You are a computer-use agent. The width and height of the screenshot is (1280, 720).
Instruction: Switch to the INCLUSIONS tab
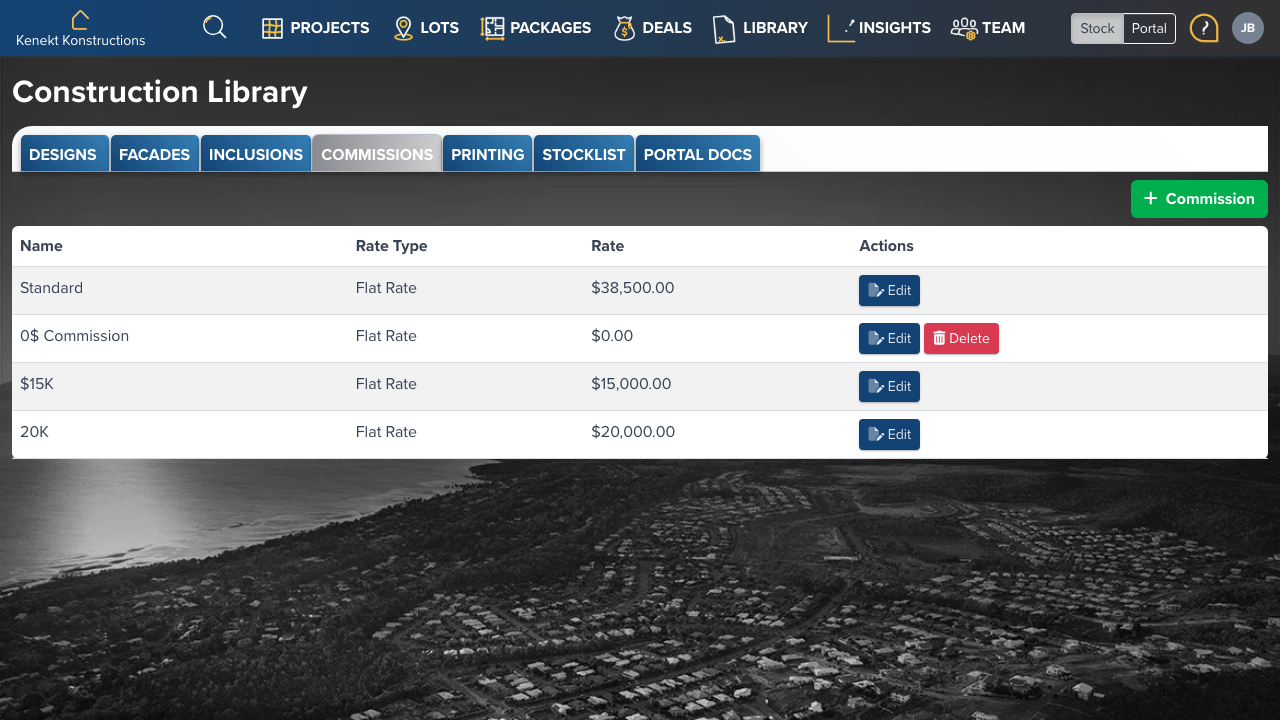tap(256, 154)
